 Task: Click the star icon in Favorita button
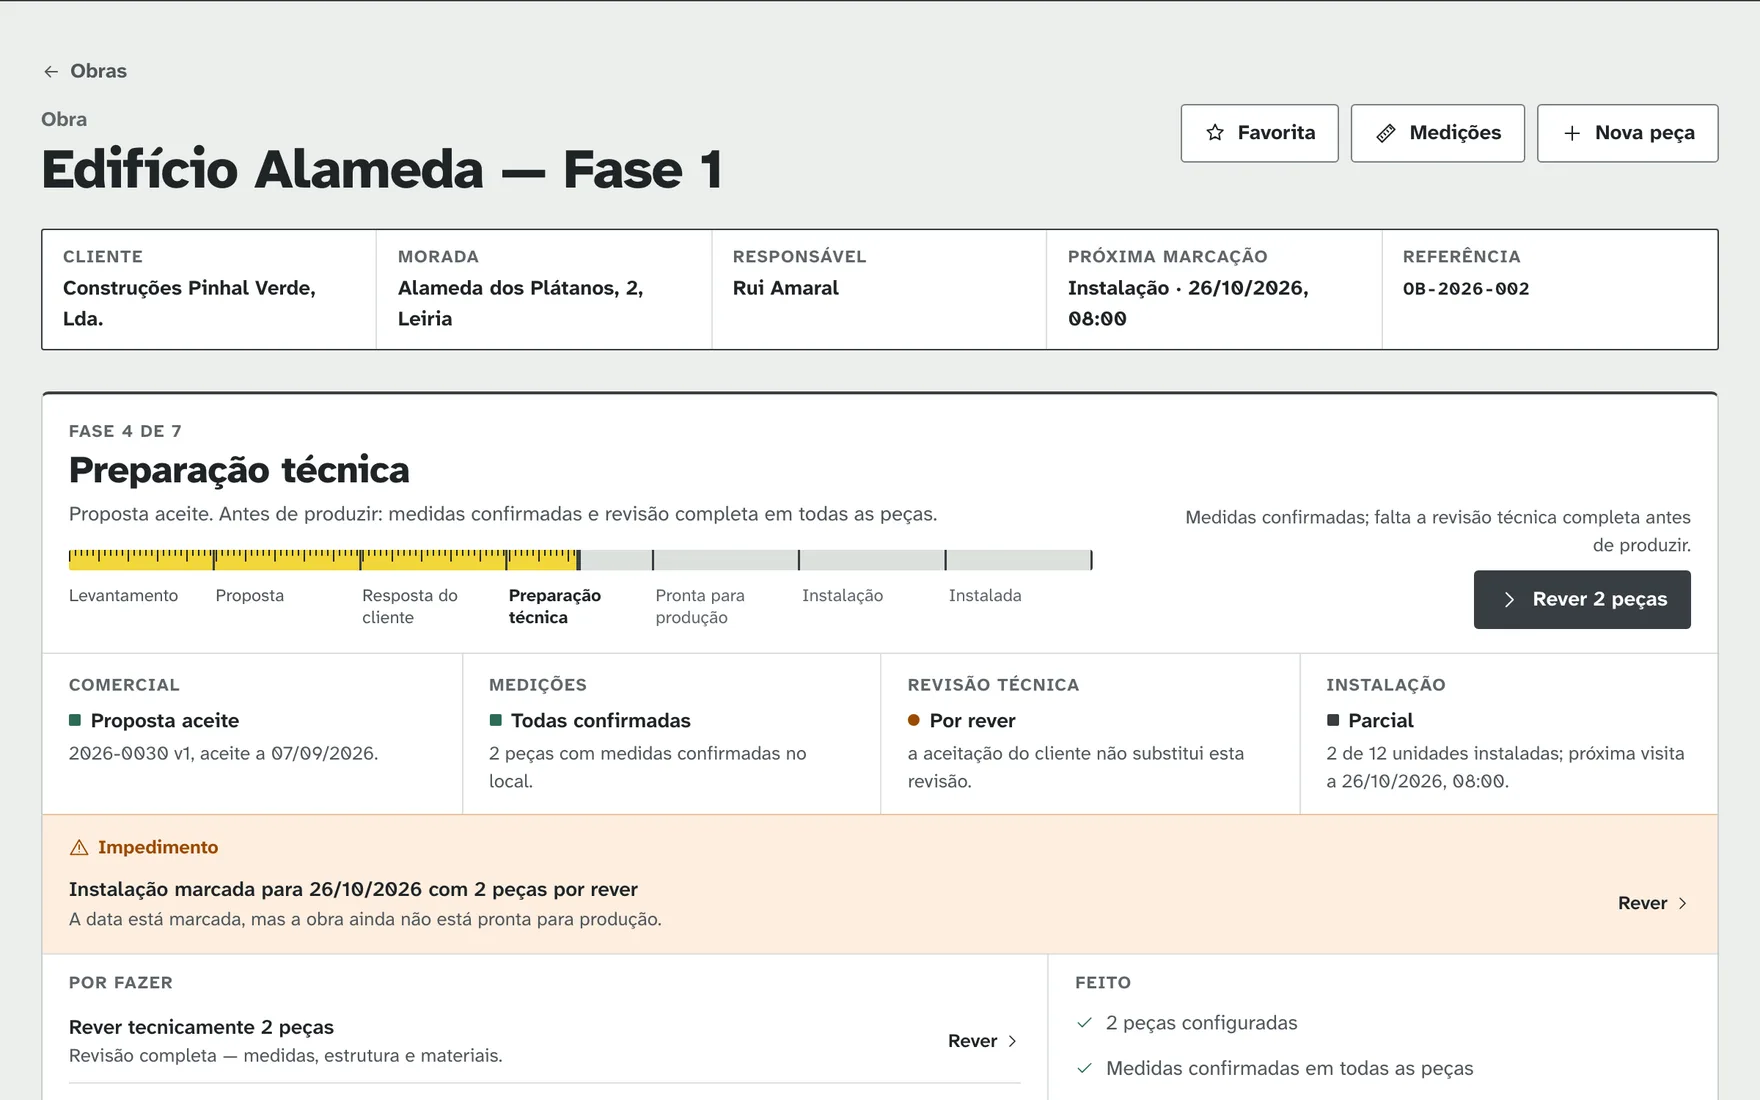click(x=1215, y=133)
